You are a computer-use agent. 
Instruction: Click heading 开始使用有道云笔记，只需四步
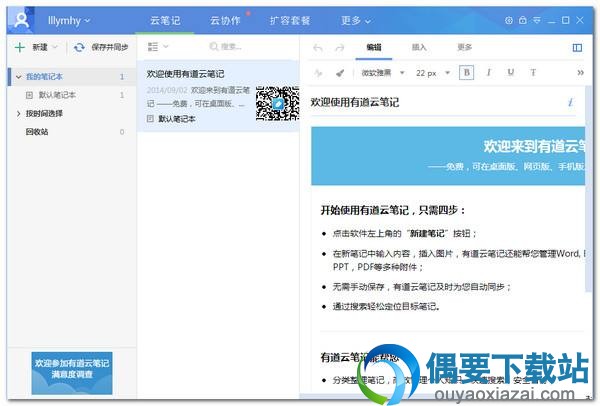tap(393, 210)
